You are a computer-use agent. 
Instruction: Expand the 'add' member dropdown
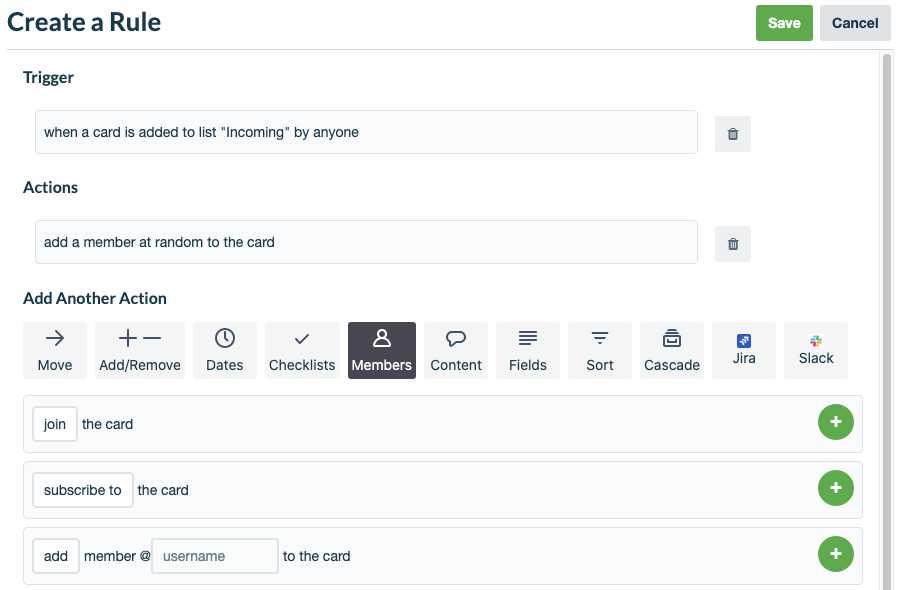click(x=55, y=555)
